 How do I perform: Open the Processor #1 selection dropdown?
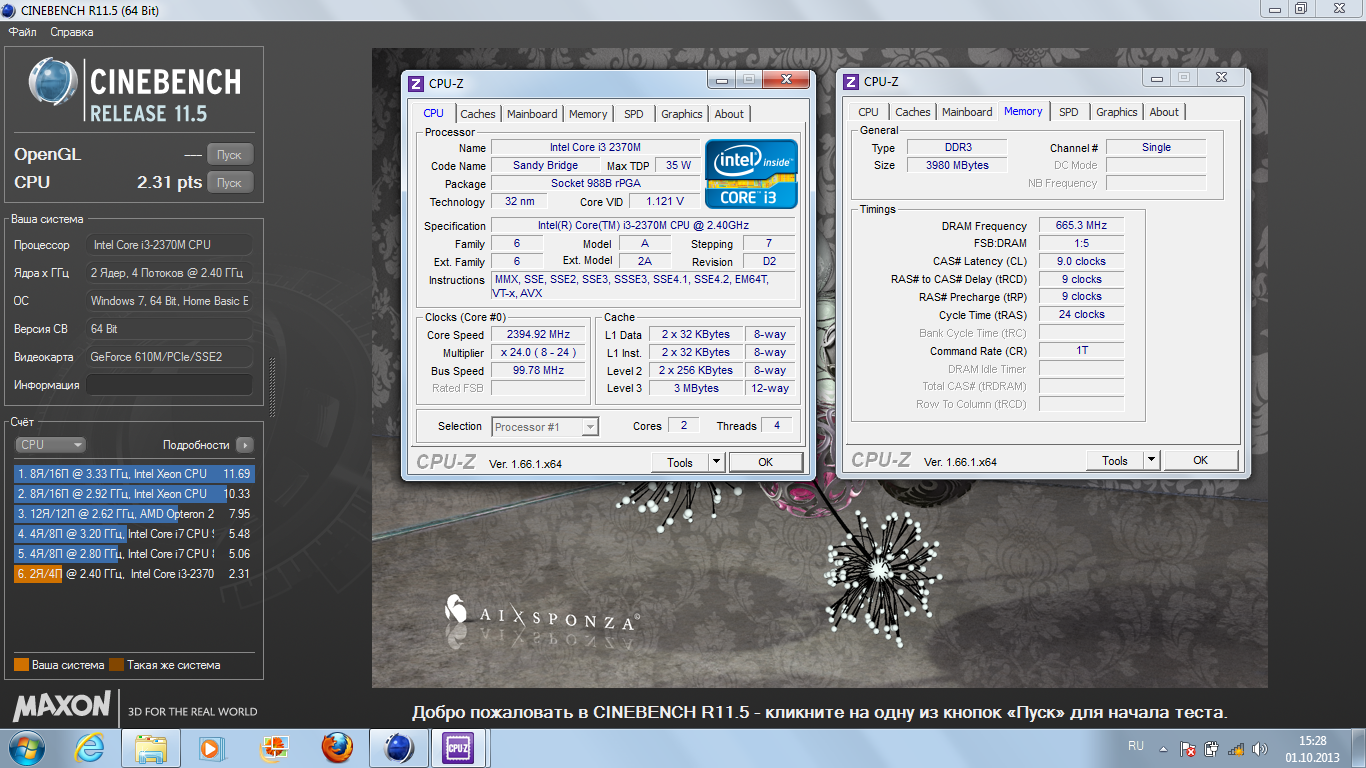click(546, 427)
